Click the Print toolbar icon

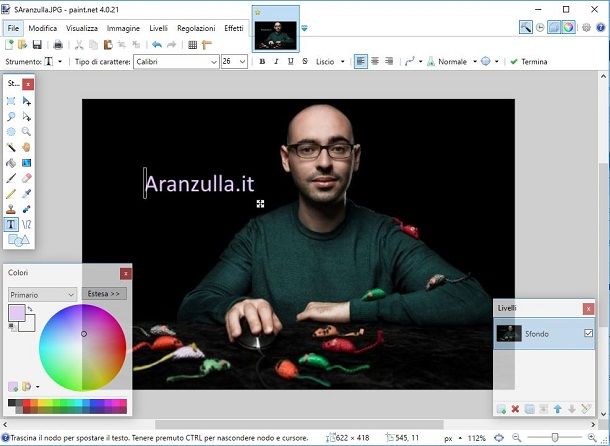[58, 45]
